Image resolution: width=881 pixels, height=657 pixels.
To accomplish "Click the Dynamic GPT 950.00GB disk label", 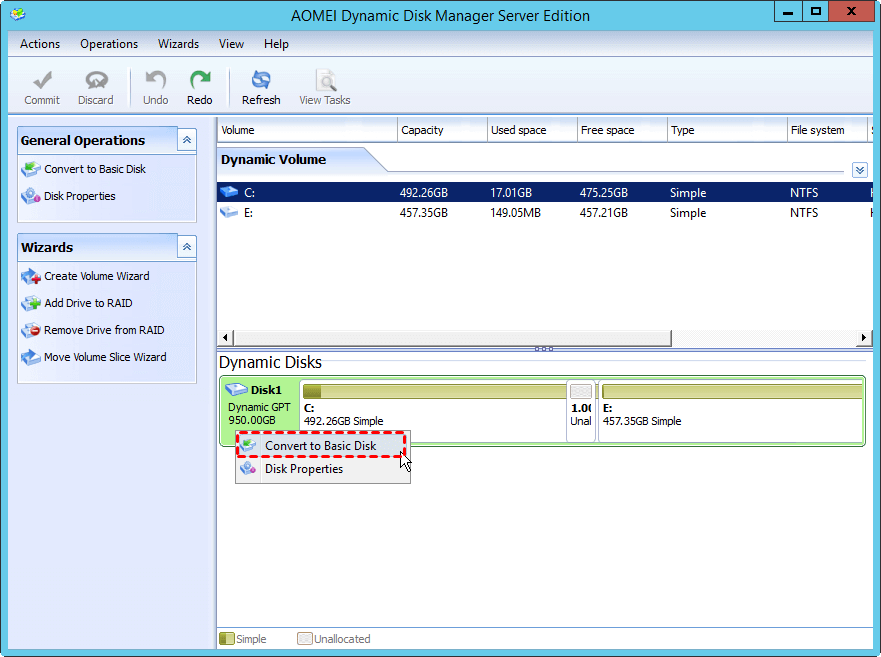I will [259, 414].
